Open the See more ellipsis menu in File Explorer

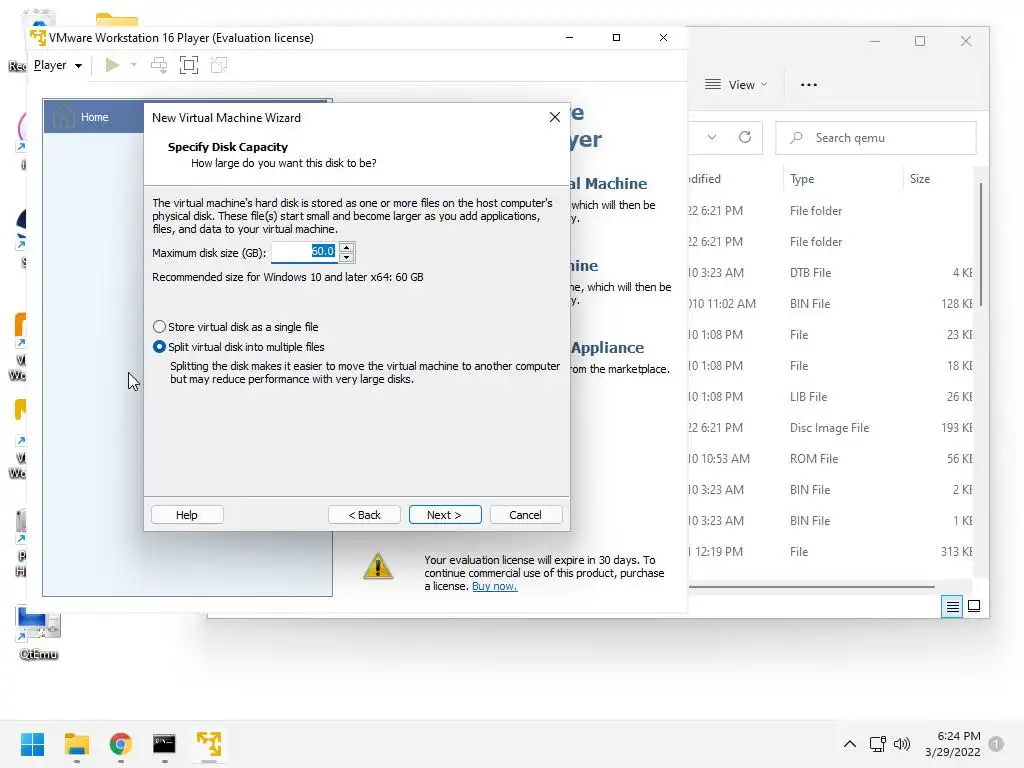[808, 85]
